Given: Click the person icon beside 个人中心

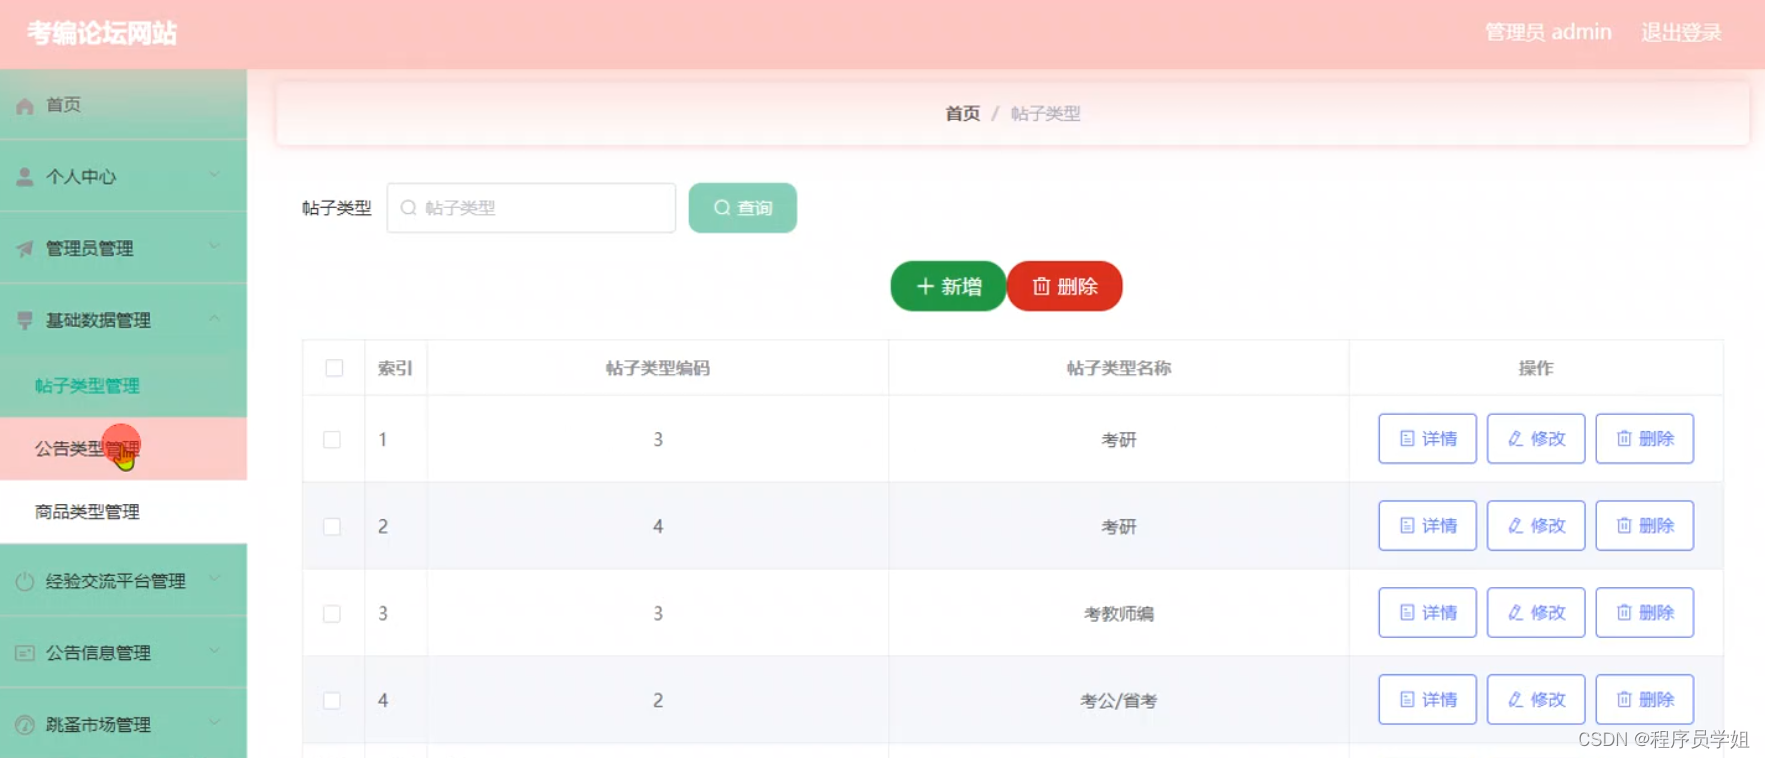Looking at the screenshot, I should (25, 177).
